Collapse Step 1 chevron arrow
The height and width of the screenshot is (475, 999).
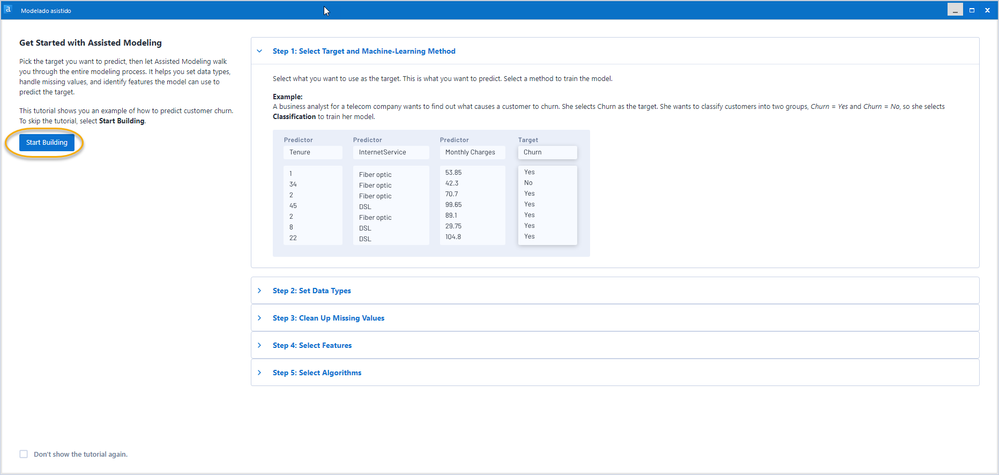259,51
